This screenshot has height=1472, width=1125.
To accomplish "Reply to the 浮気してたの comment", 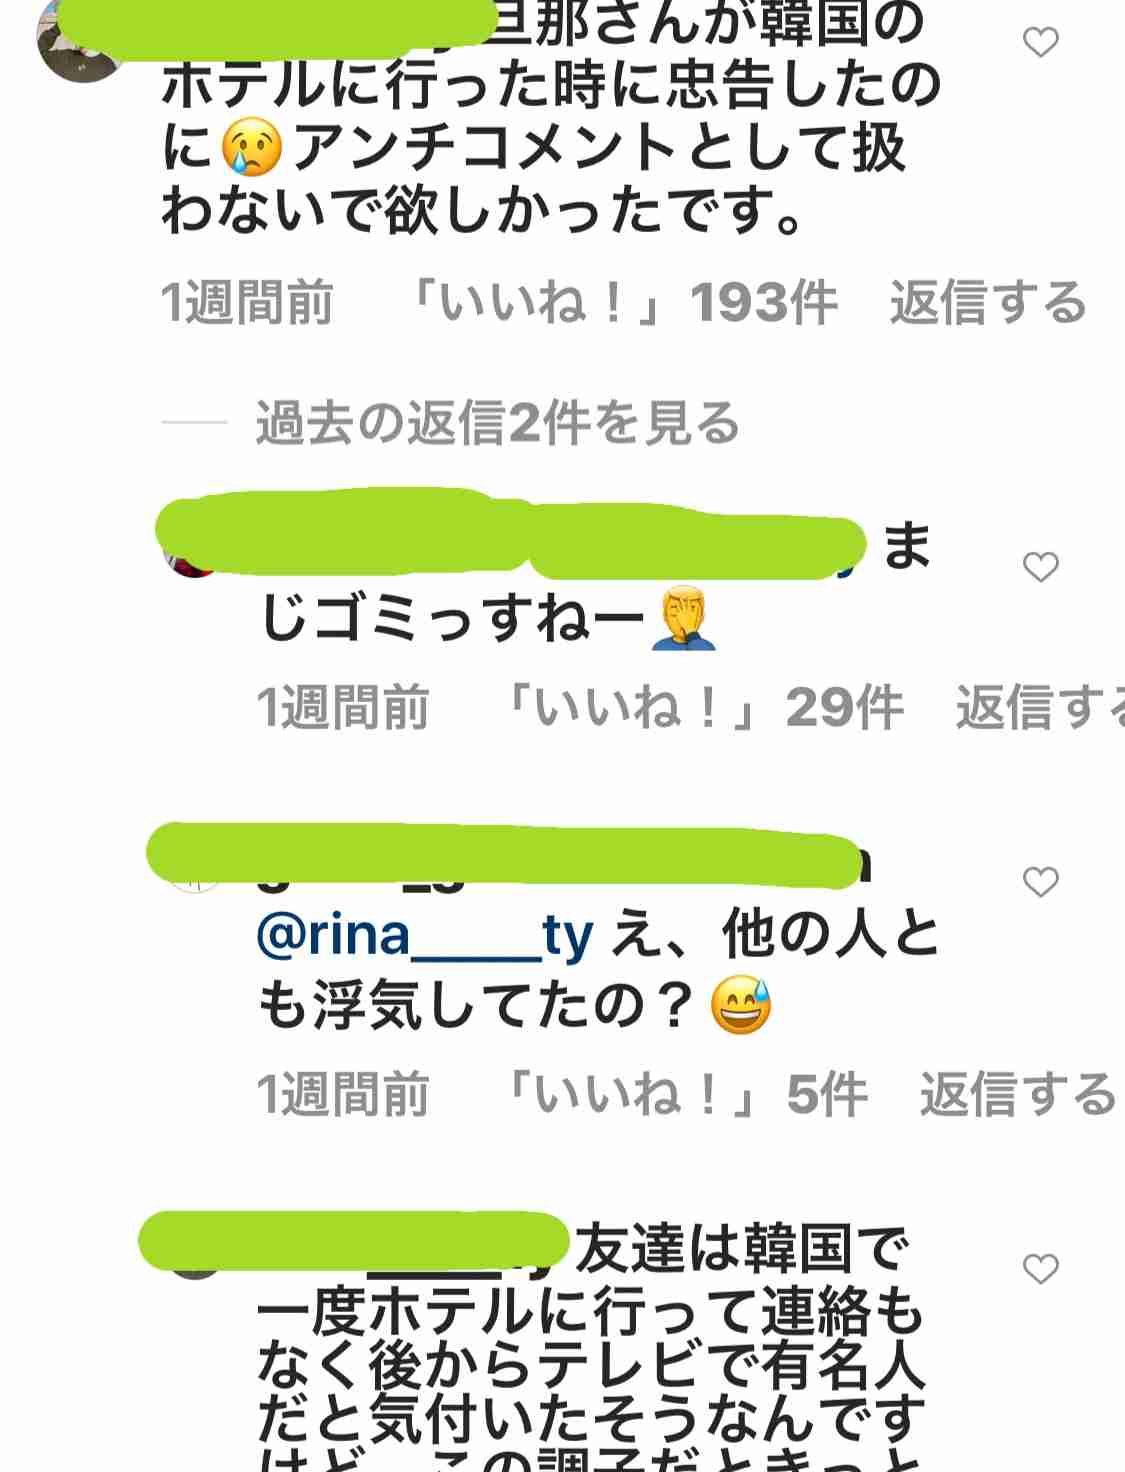I will coord(1018,1093).
